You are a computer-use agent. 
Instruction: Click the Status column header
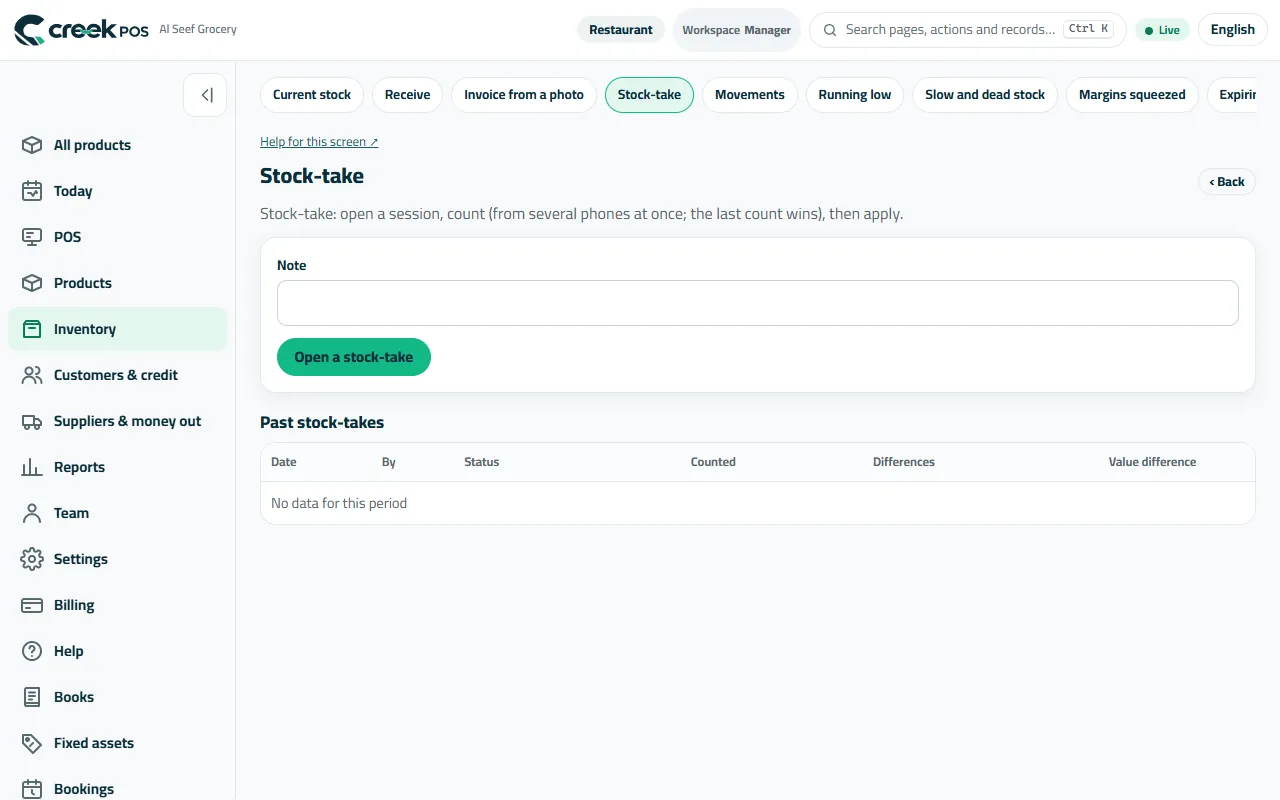(481, 462)
